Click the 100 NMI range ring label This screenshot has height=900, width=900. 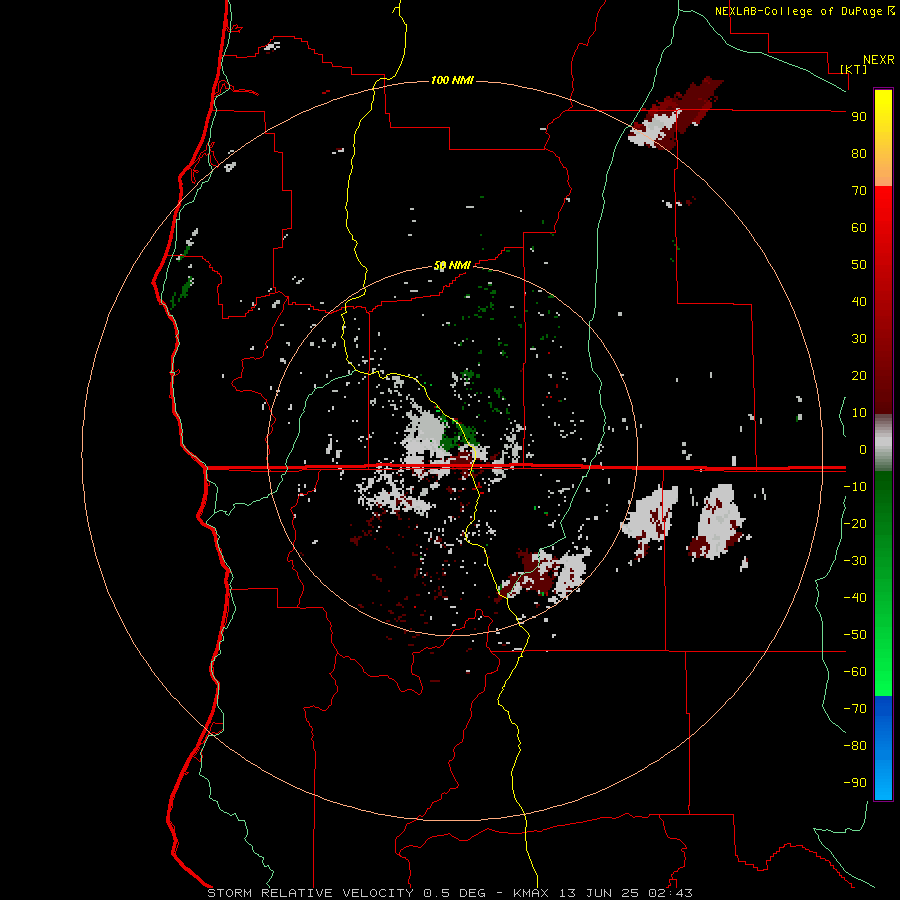(452, 80)
